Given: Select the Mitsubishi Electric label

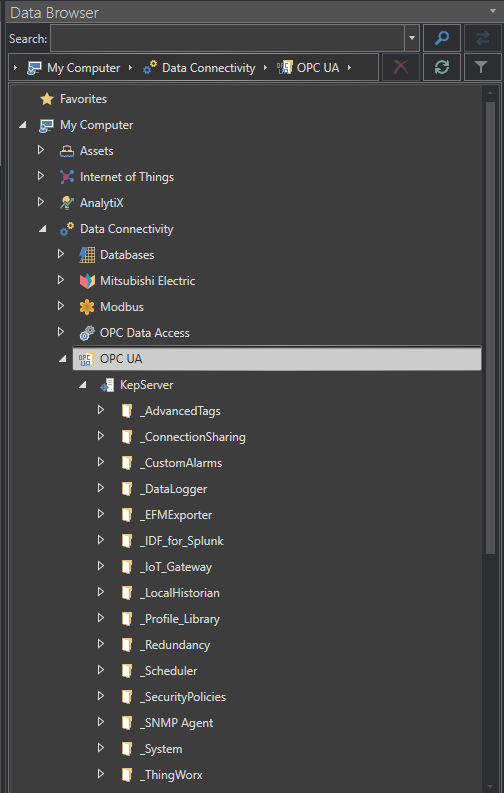Looking at the screenshot, I should 148,281.
